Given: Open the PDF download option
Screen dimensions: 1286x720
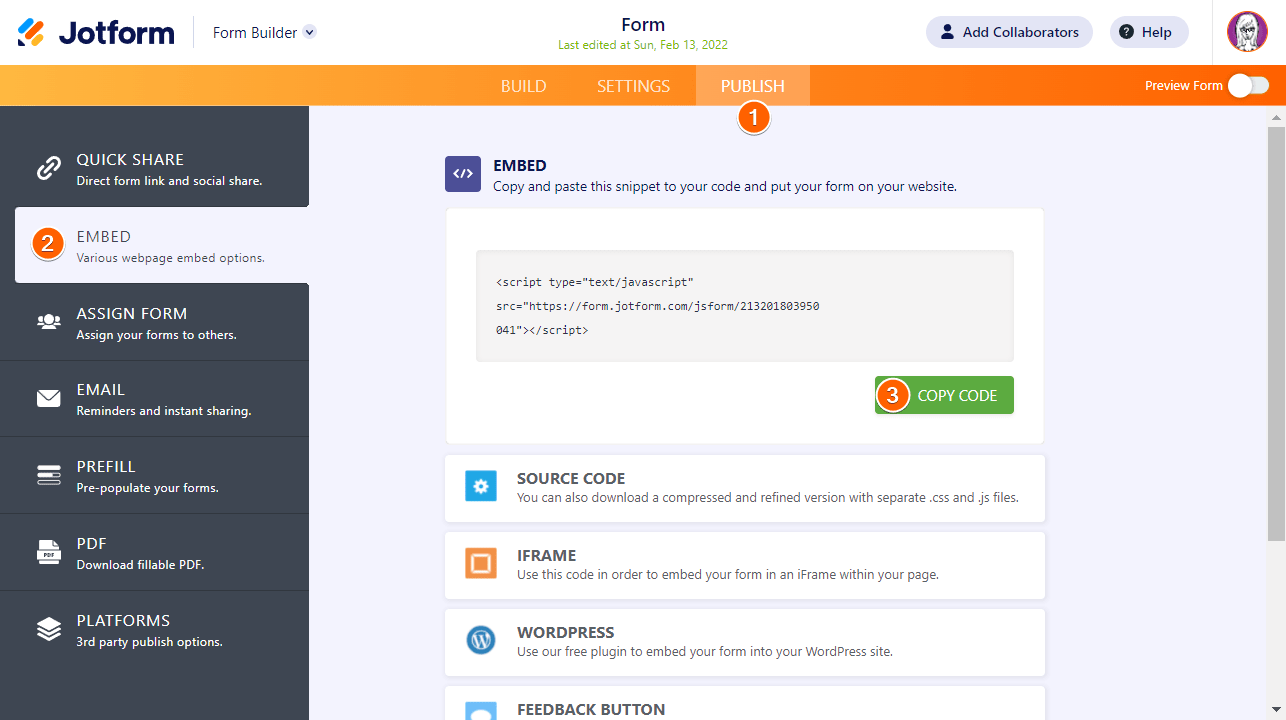Looking at the screenshot, I should pyautogui.click(x=154, y=552).
